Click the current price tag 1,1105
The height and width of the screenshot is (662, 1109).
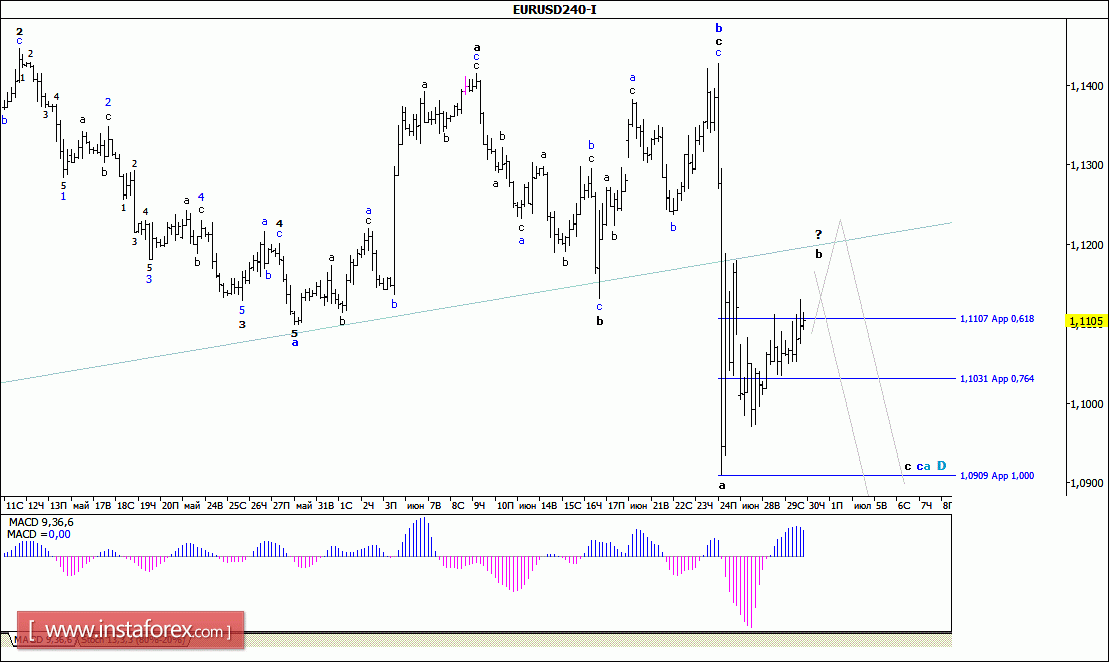pyautogui.click(x=1086, y=322)
